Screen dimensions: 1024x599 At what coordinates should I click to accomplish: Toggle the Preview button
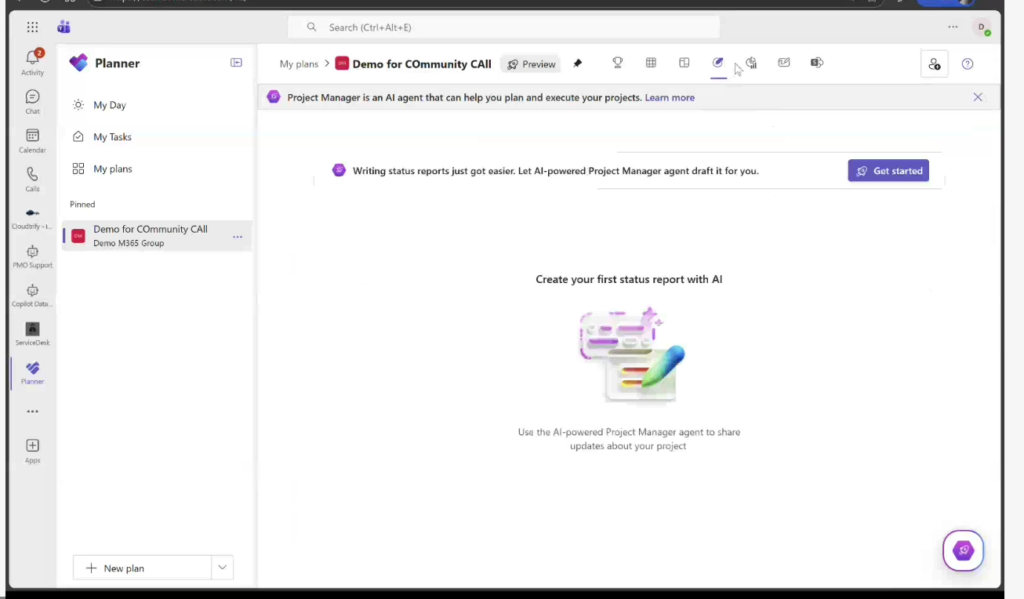pos(531,64)
